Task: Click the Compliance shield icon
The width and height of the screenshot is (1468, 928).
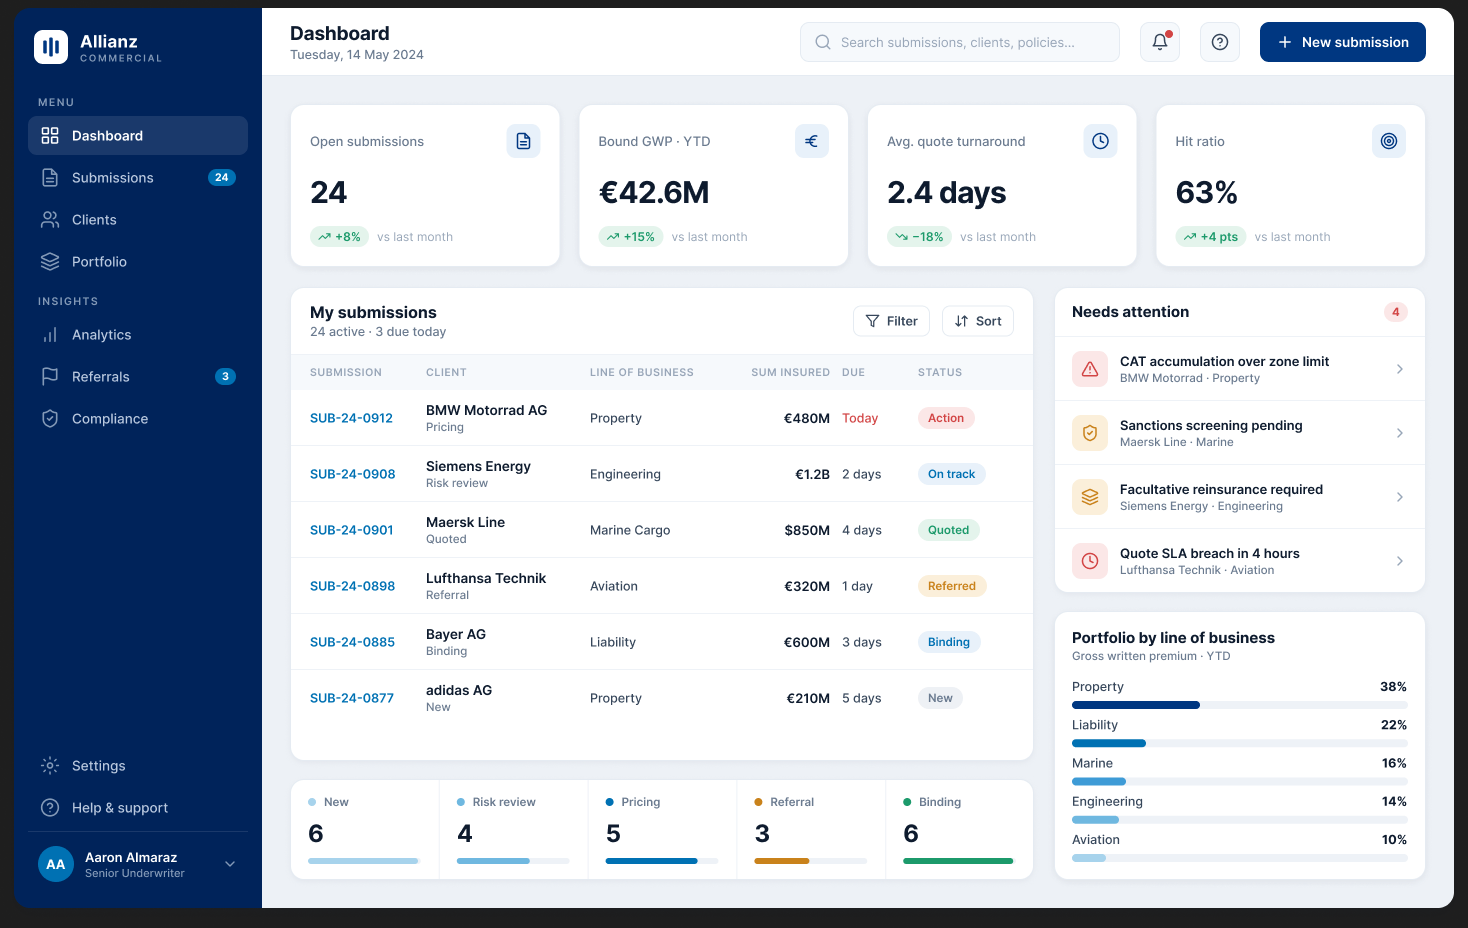Action: pos(50,419)
